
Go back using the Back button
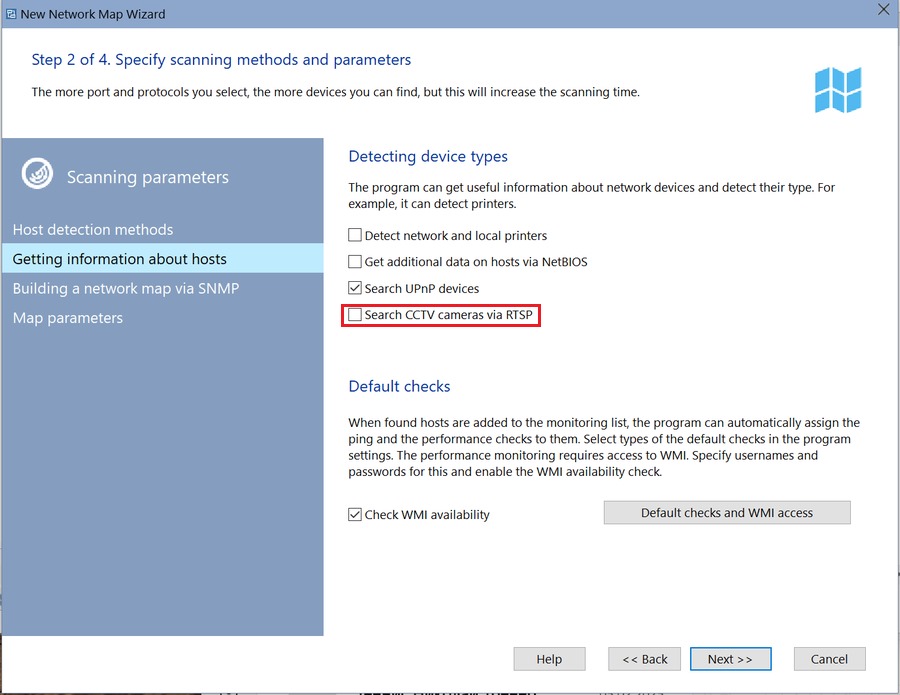coord(644,658)
